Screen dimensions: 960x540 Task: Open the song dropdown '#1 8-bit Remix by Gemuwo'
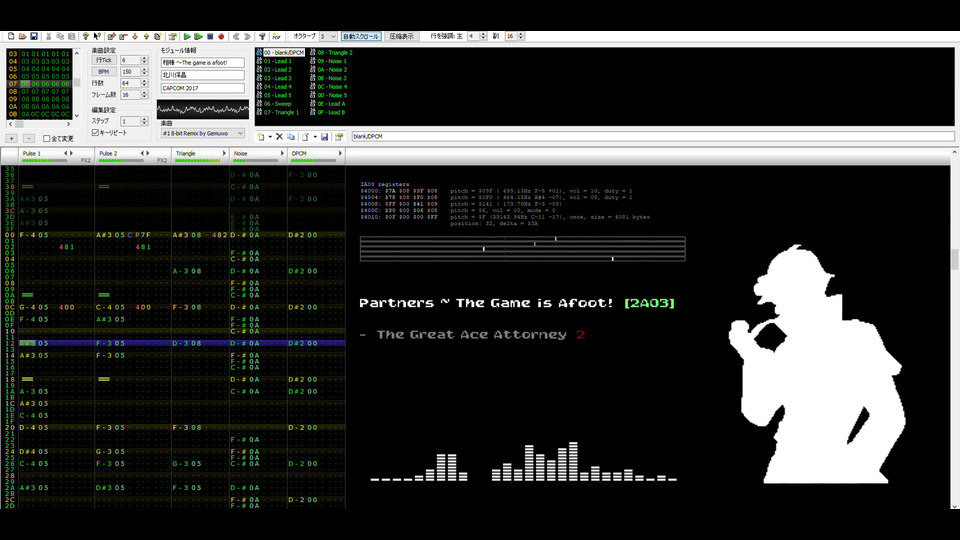click(x=203, y=133)
